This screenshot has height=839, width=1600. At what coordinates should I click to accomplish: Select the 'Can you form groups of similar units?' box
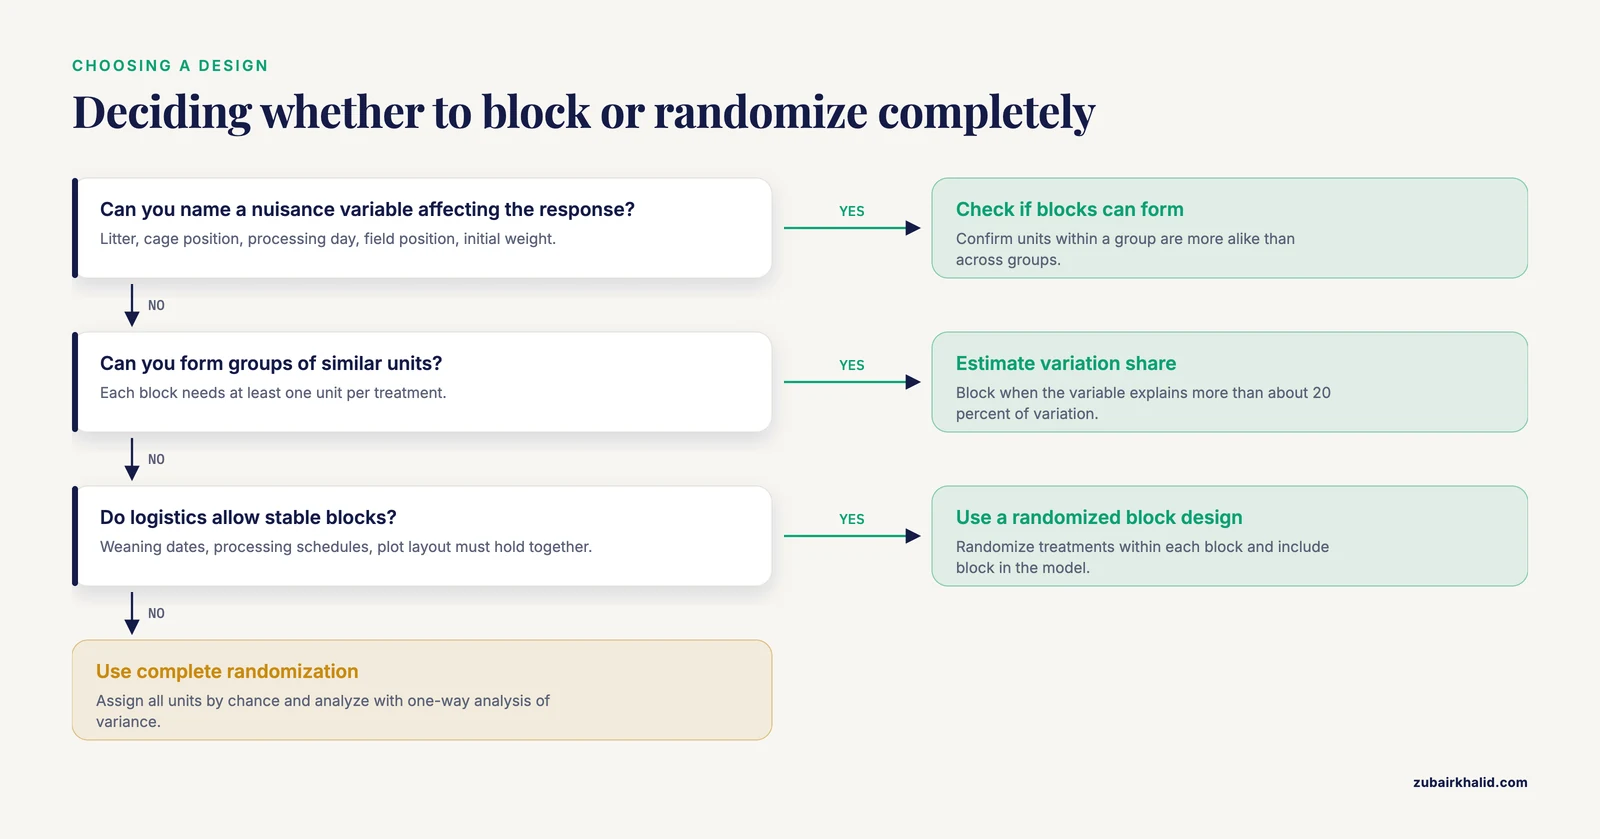(x=422, y=382)
